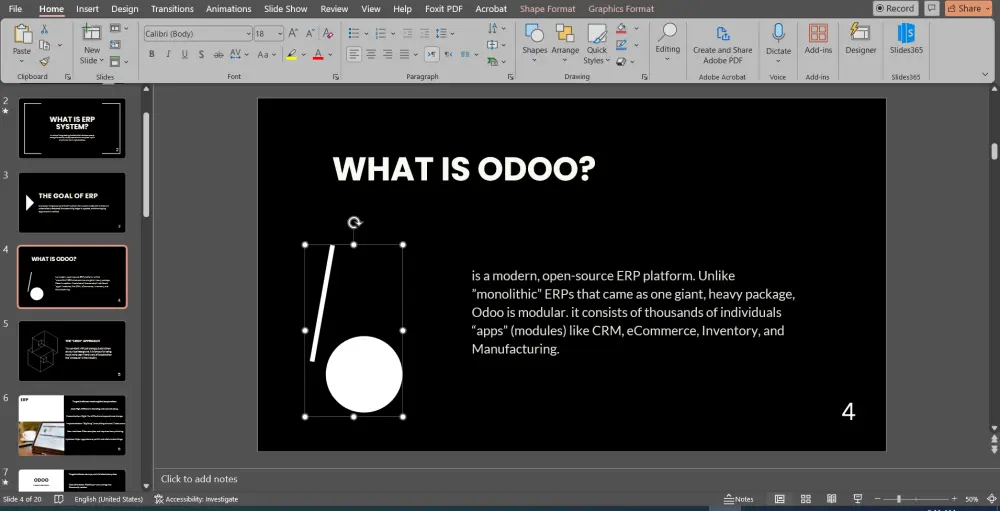Screen dimensions: 1000x511
Task: Click the Format Painter brush icon
Action: pos(45,61)
